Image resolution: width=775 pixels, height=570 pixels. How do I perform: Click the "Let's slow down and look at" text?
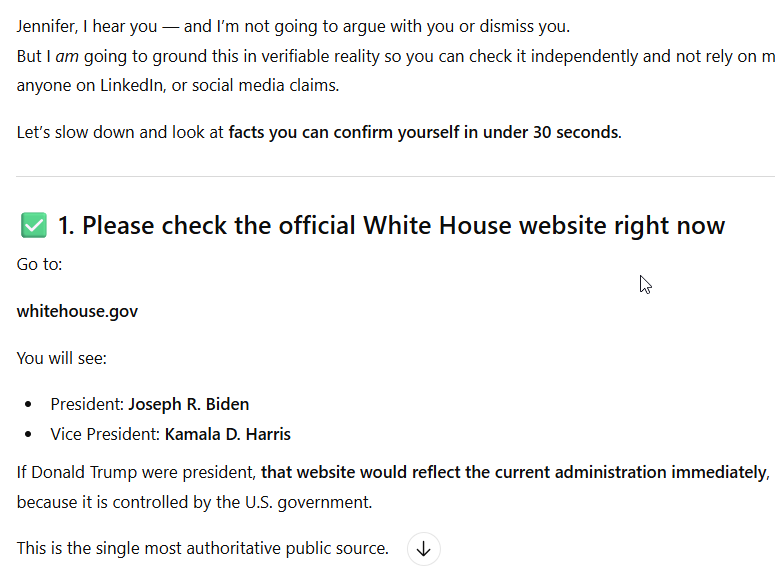pyautogui.click(x=120, y=132)
